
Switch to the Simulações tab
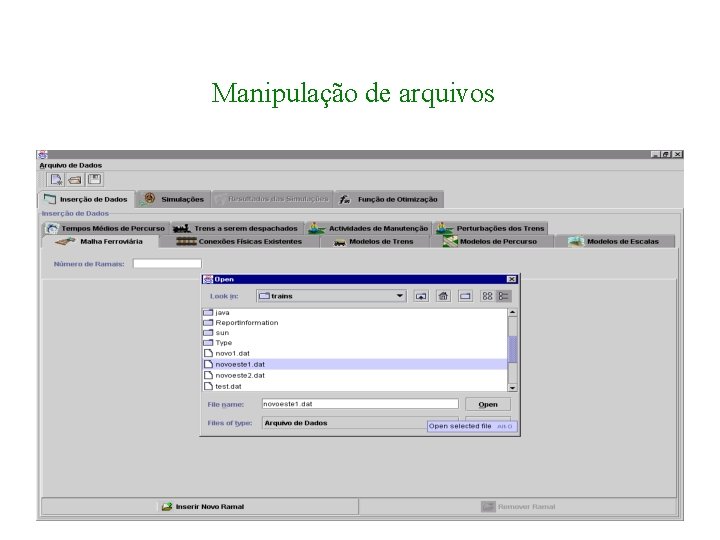click(174, 199)
